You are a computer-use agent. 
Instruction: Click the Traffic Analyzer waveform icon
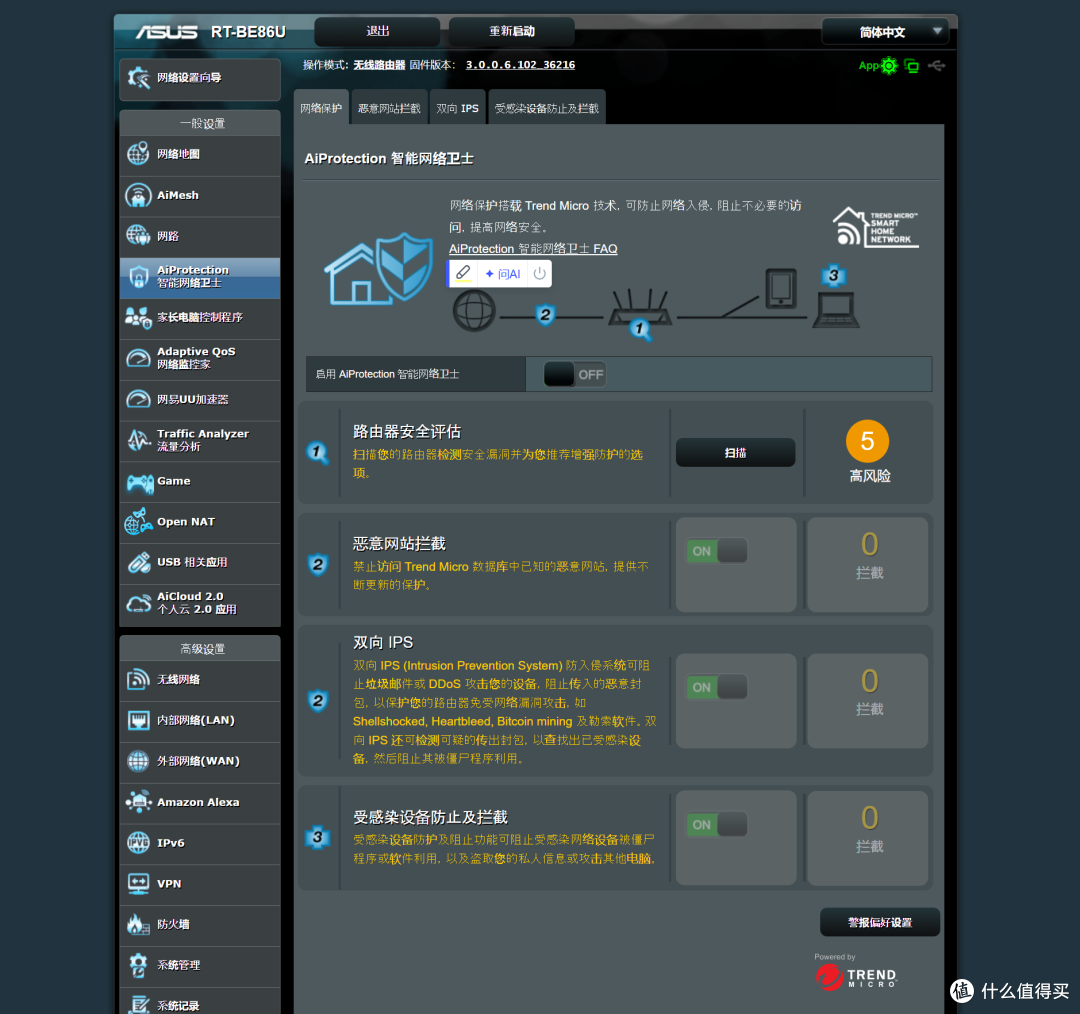(x=138, y=439)
